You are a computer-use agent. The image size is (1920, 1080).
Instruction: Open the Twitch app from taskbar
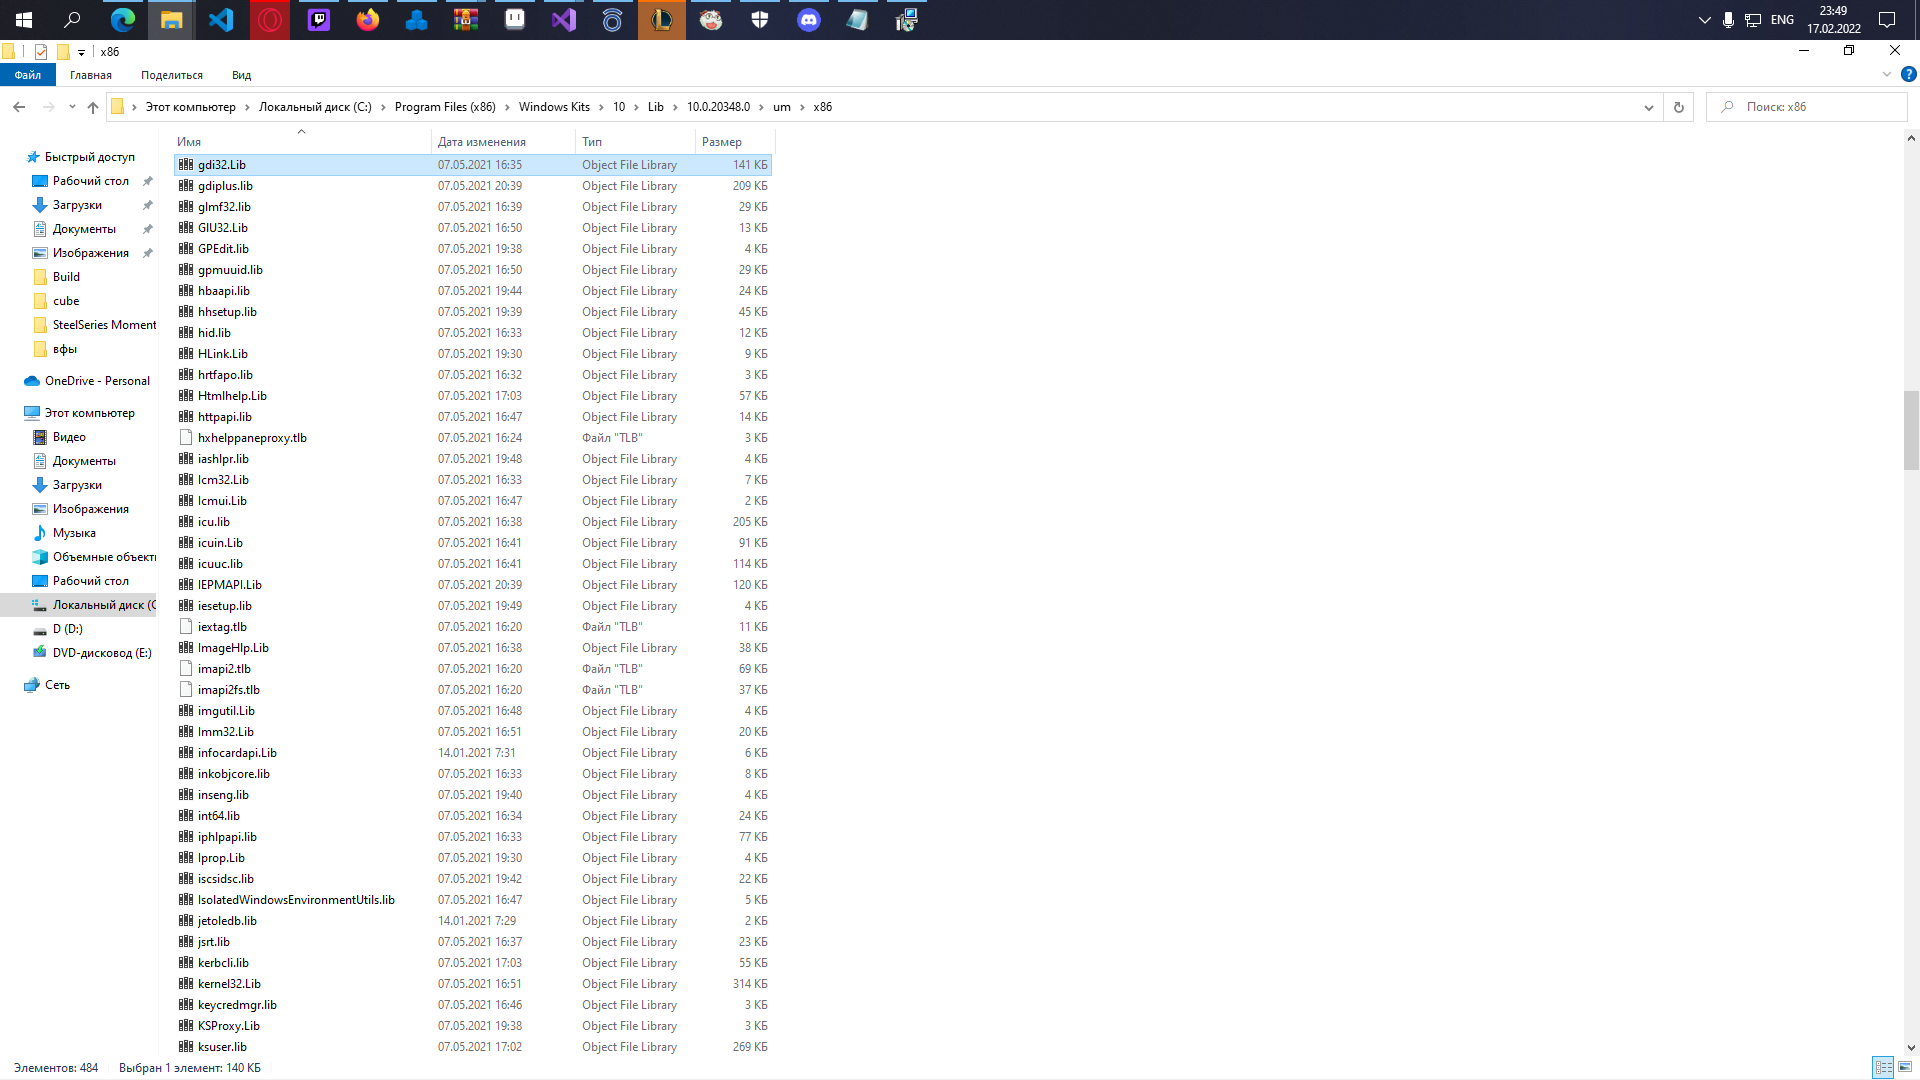coord(319,20)
